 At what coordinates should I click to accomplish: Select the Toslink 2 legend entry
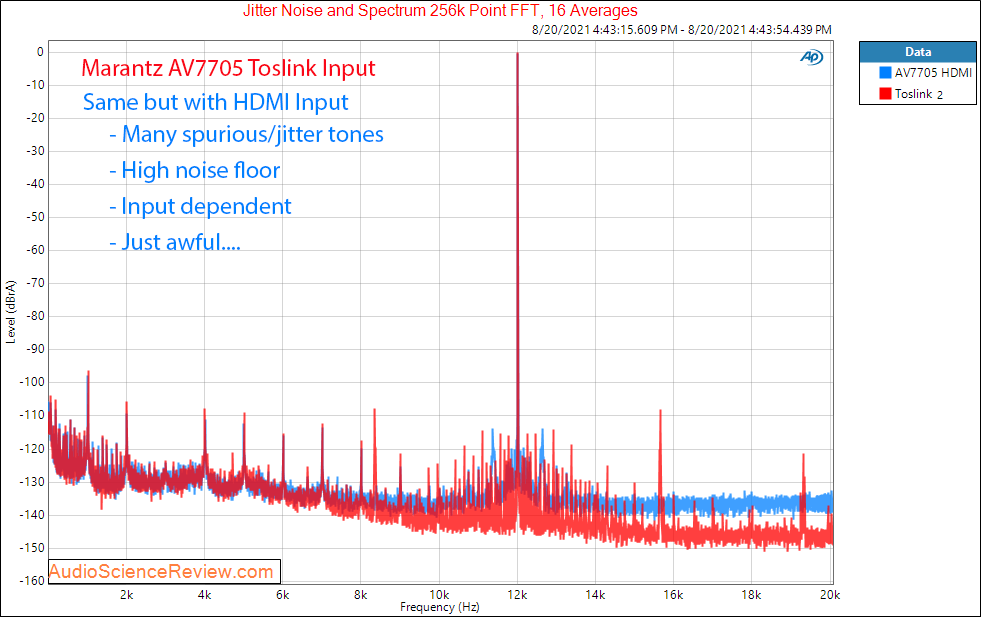(912, 94)
